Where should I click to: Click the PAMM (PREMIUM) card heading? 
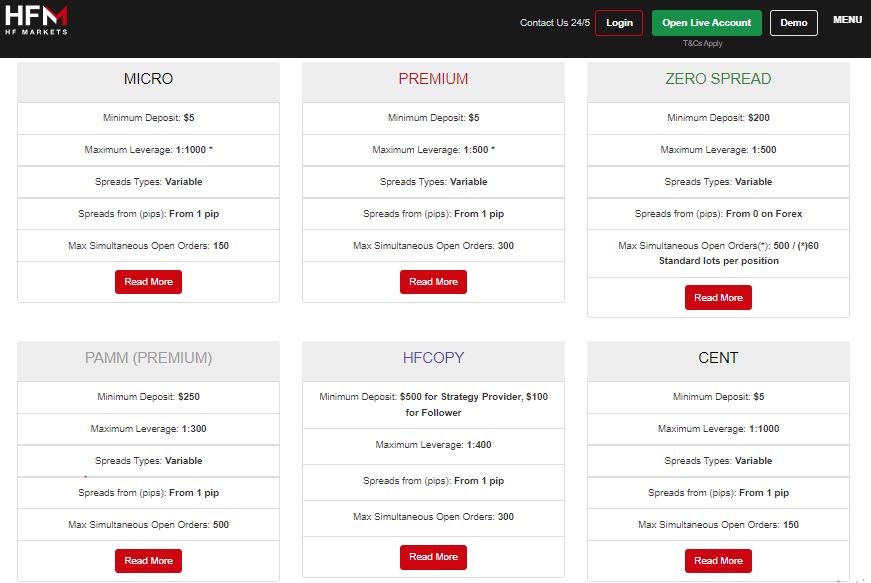[148, 358]
